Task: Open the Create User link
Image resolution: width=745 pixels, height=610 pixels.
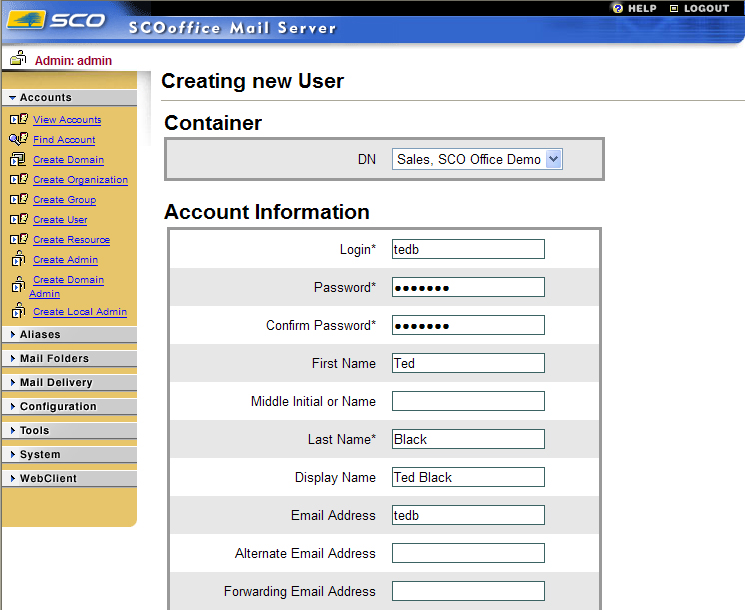Action: [x=60, y=220]
